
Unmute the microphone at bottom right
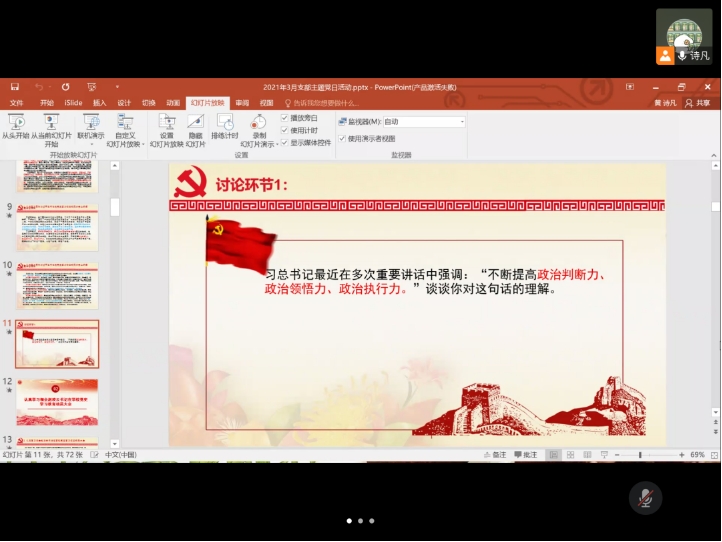[x=646, y=497]
